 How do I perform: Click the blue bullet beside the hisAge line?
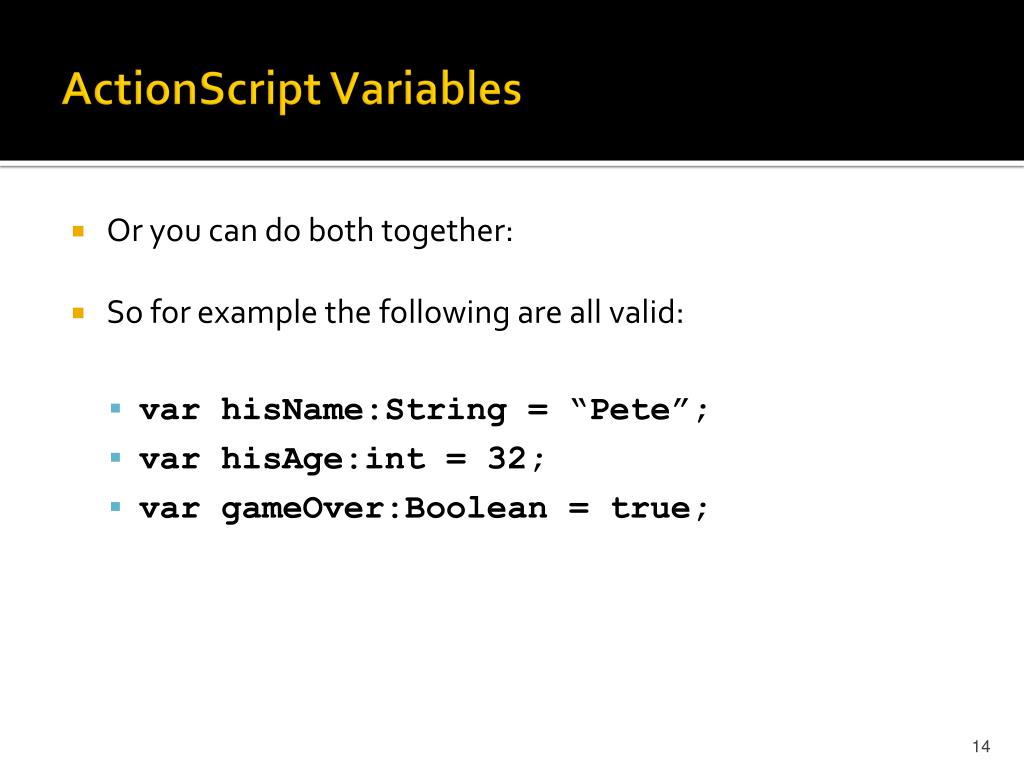pyautogui.click(x=116, y=458)
